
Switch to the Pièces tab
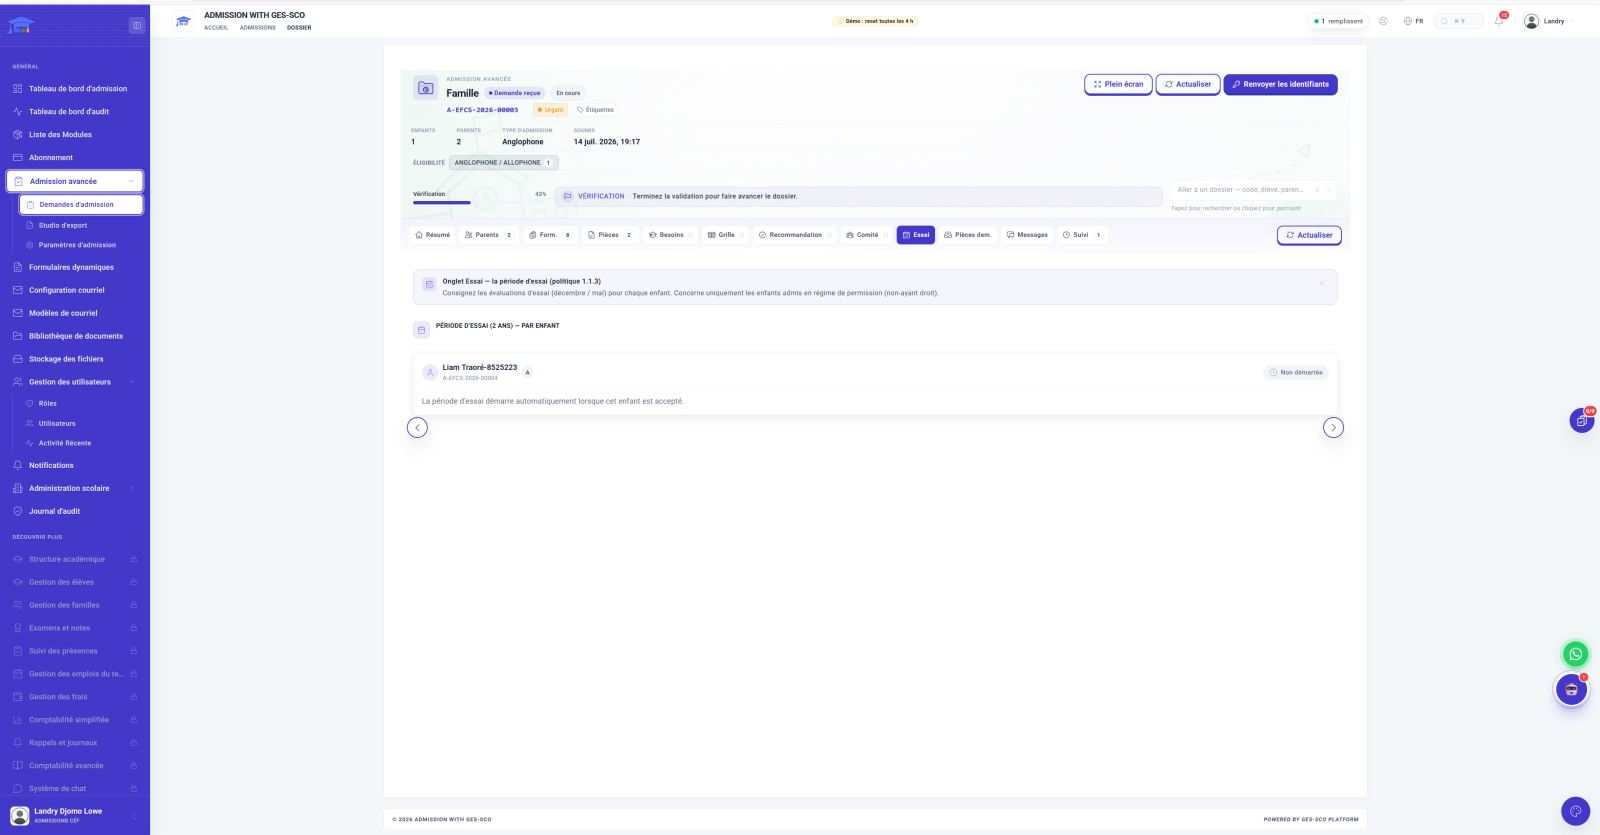(610, 235)
